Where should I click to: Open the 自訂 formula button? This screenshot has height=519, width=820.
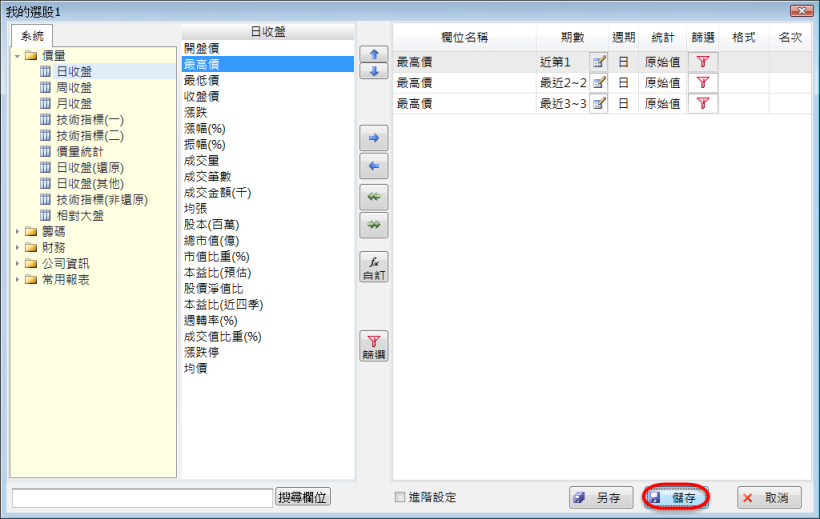tap(373, 266)
